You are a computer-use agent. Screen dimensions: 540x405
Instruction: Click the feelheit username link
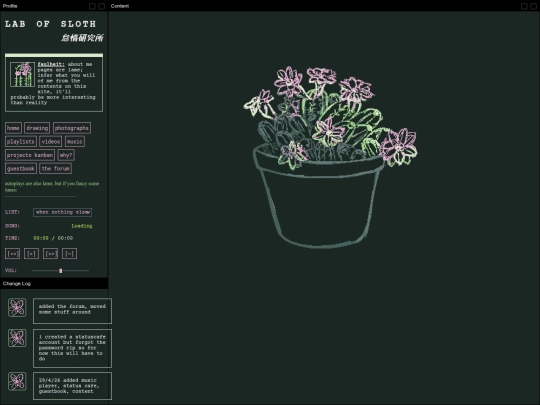tap(51, 64)
